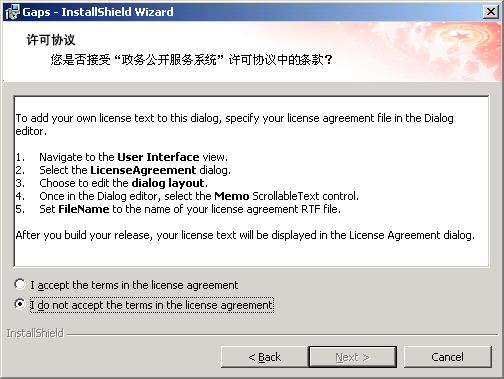
Task: Click the installer icon in the title bar
Action: pos(13,12)
